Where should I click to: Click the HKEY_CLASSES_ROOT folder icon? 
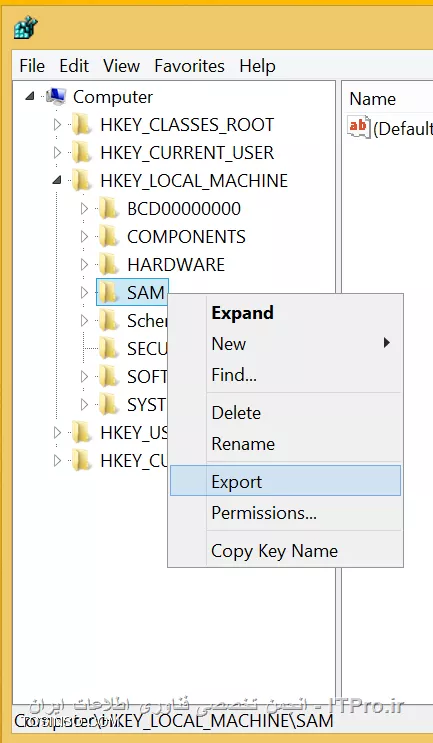coord(81,125)
